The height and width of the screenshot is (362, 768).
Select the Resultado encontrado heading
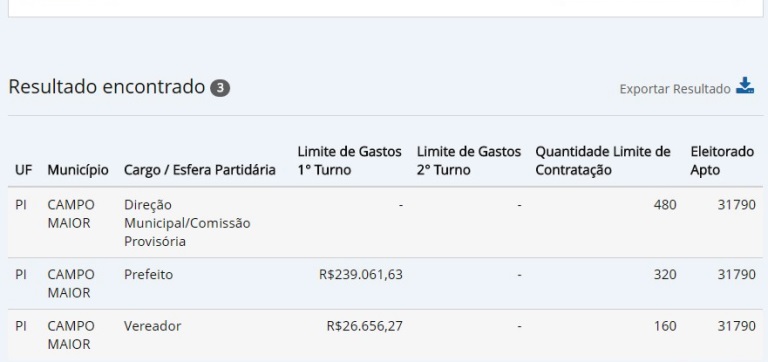click(x=106, y=87)
